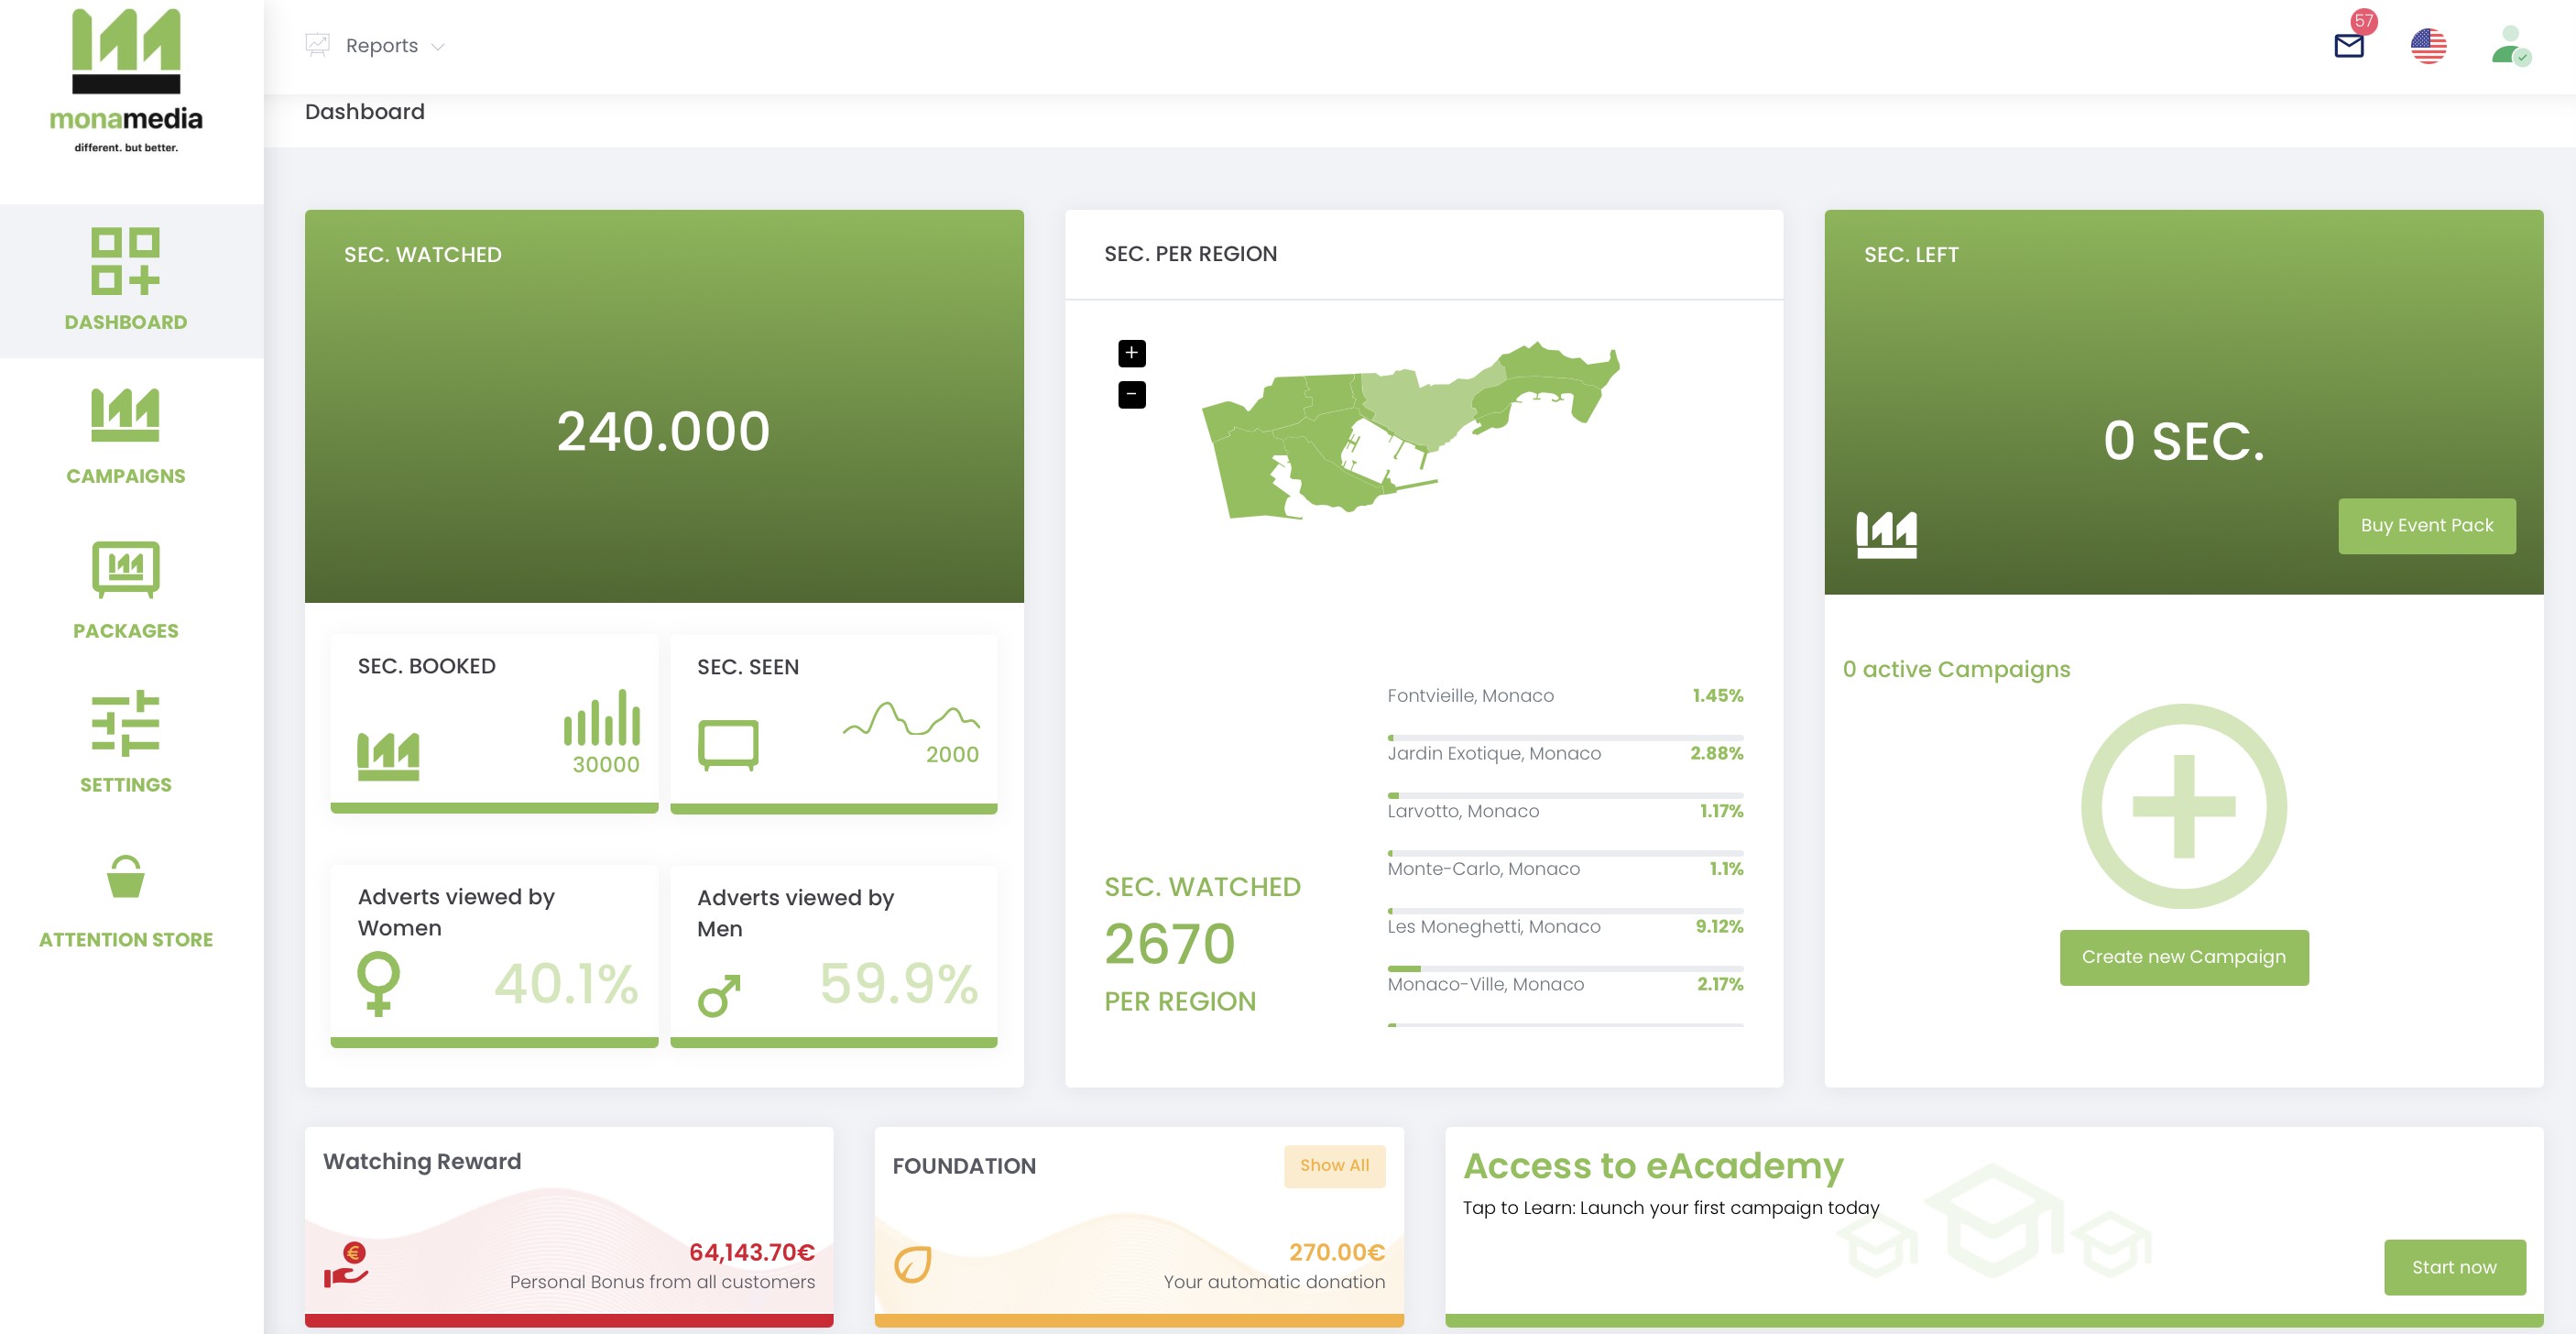Expand the Reports dropdown chevron

(437, 47)
